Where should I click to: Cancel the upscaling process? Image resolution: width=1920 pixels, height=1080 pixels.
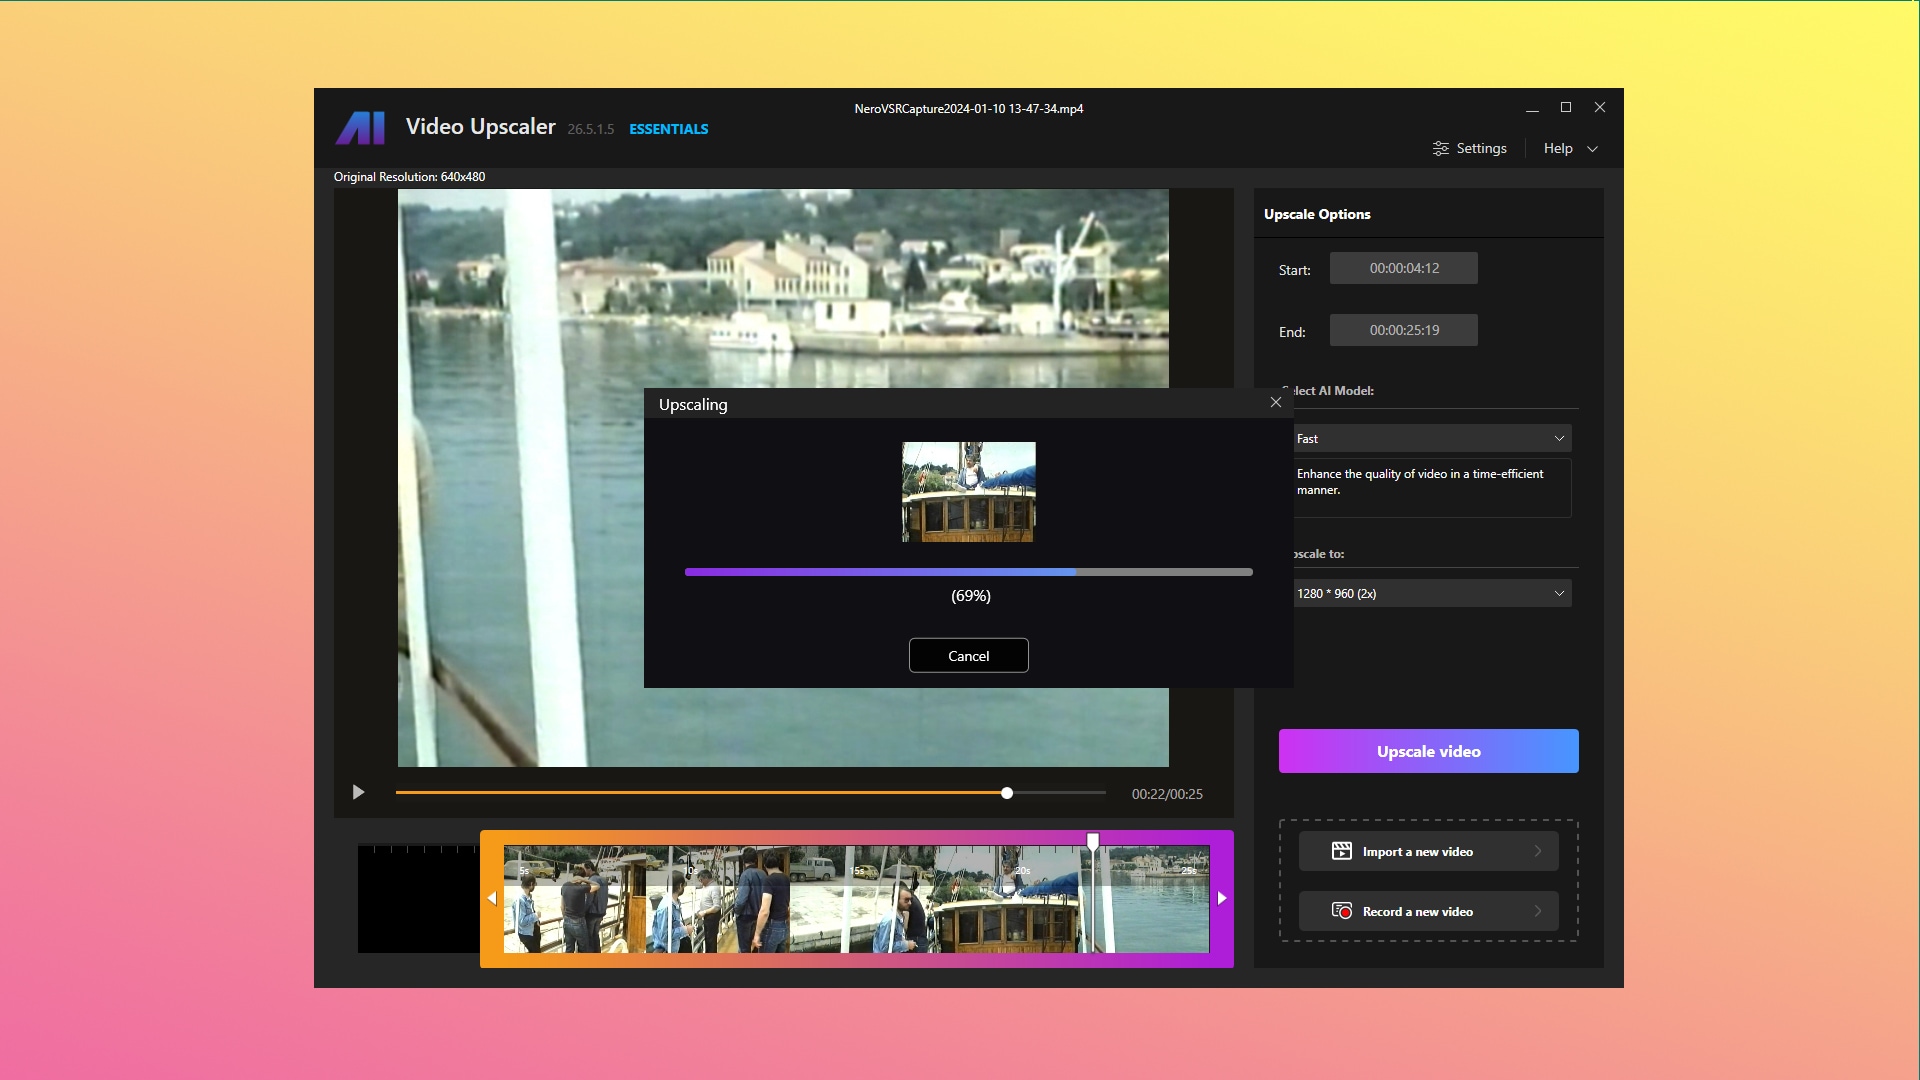[968, 656]
